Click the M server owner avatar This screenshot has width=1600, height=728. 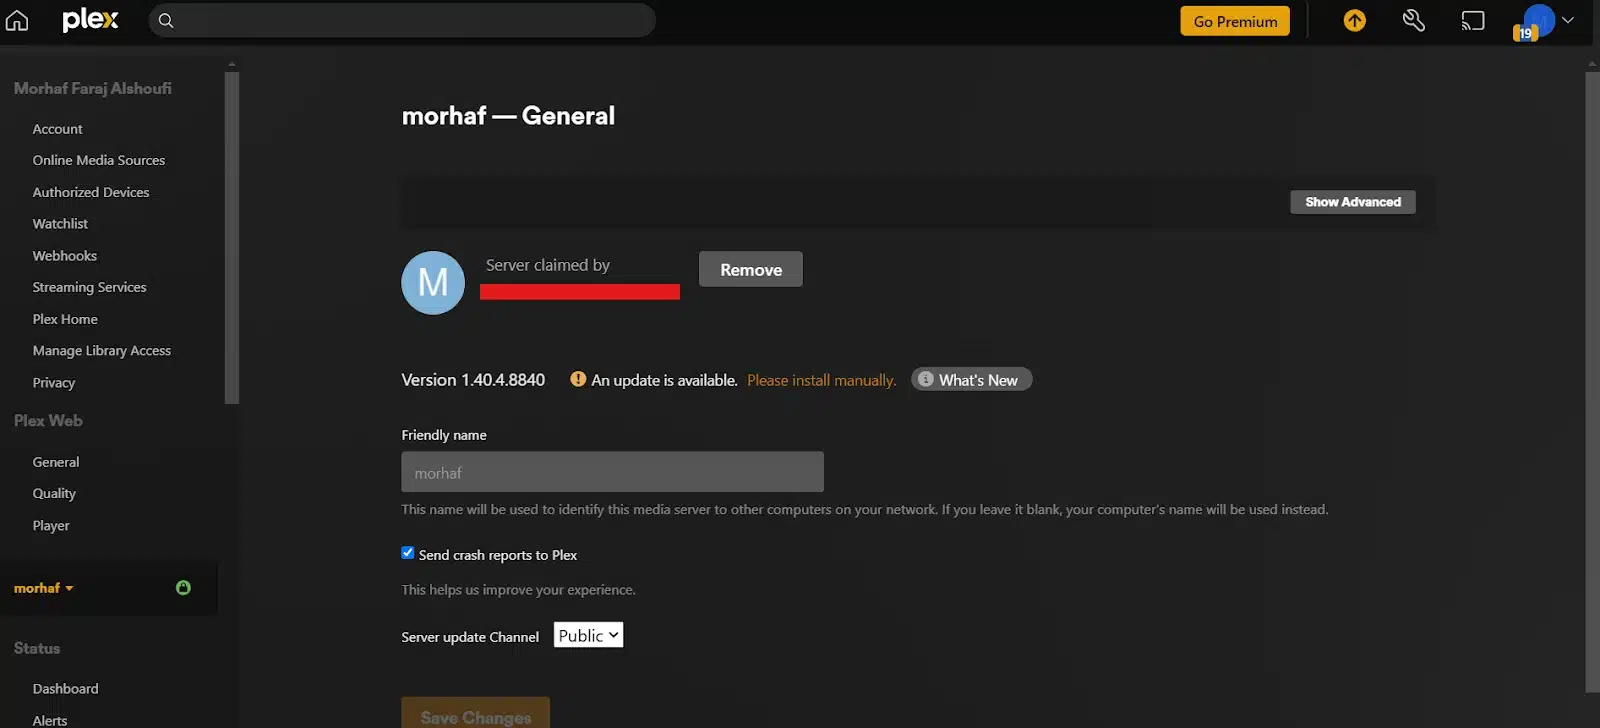433,283
